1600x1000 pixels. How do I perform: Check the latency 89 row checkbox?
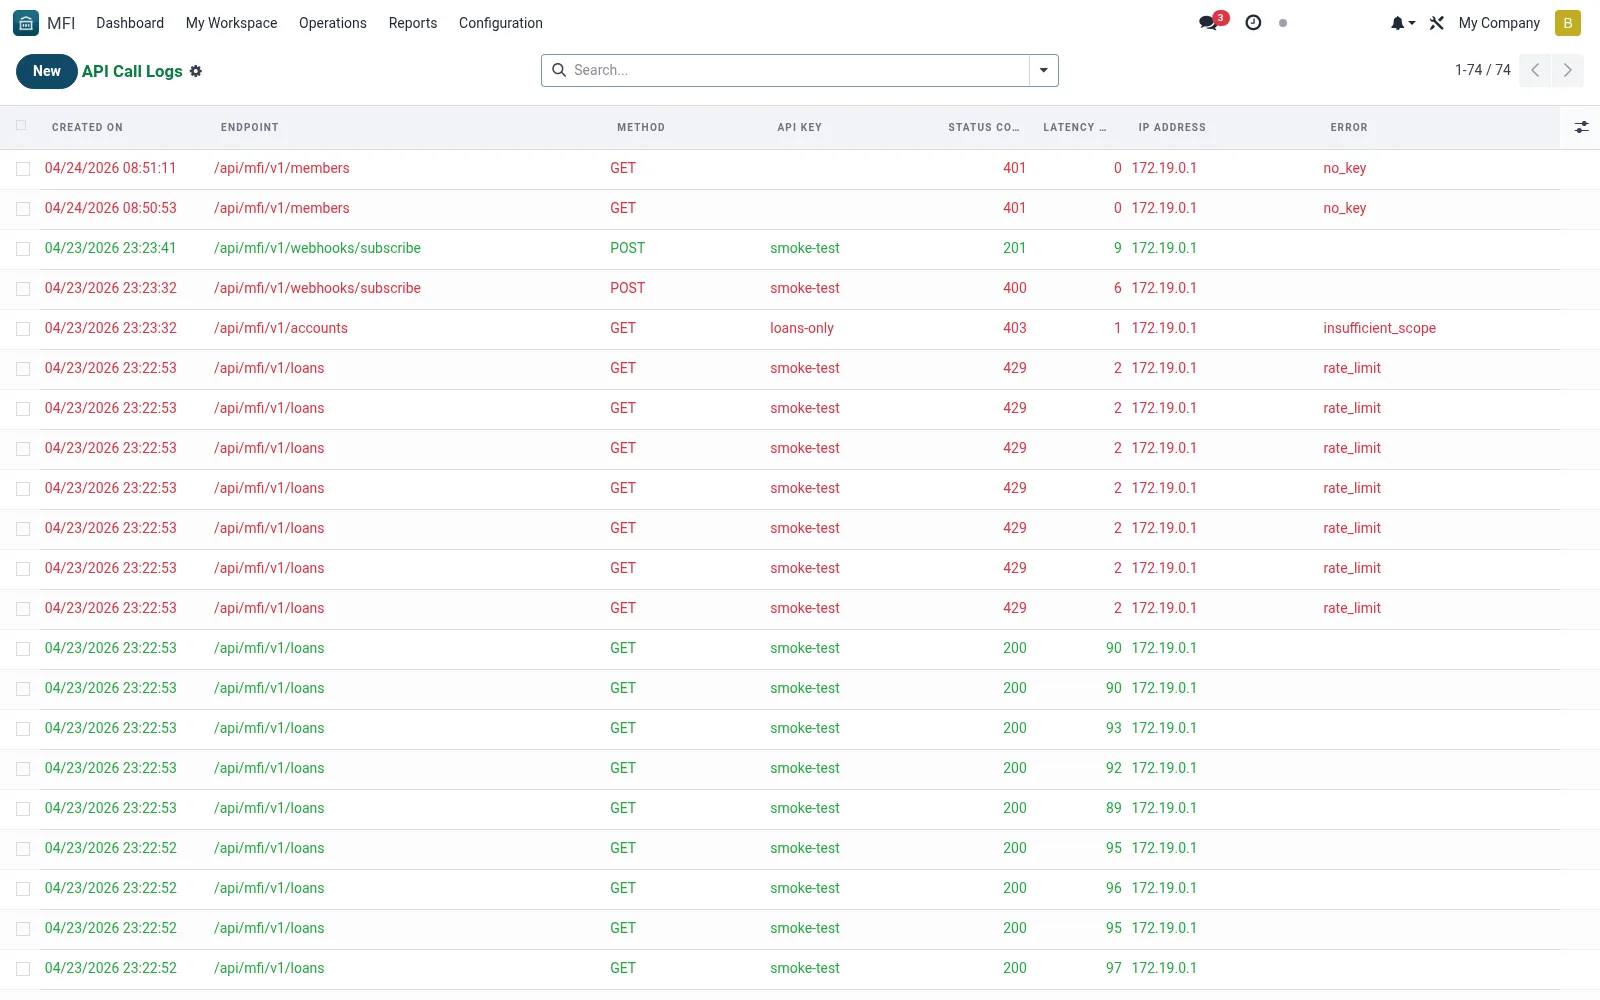tap(23, 809)
